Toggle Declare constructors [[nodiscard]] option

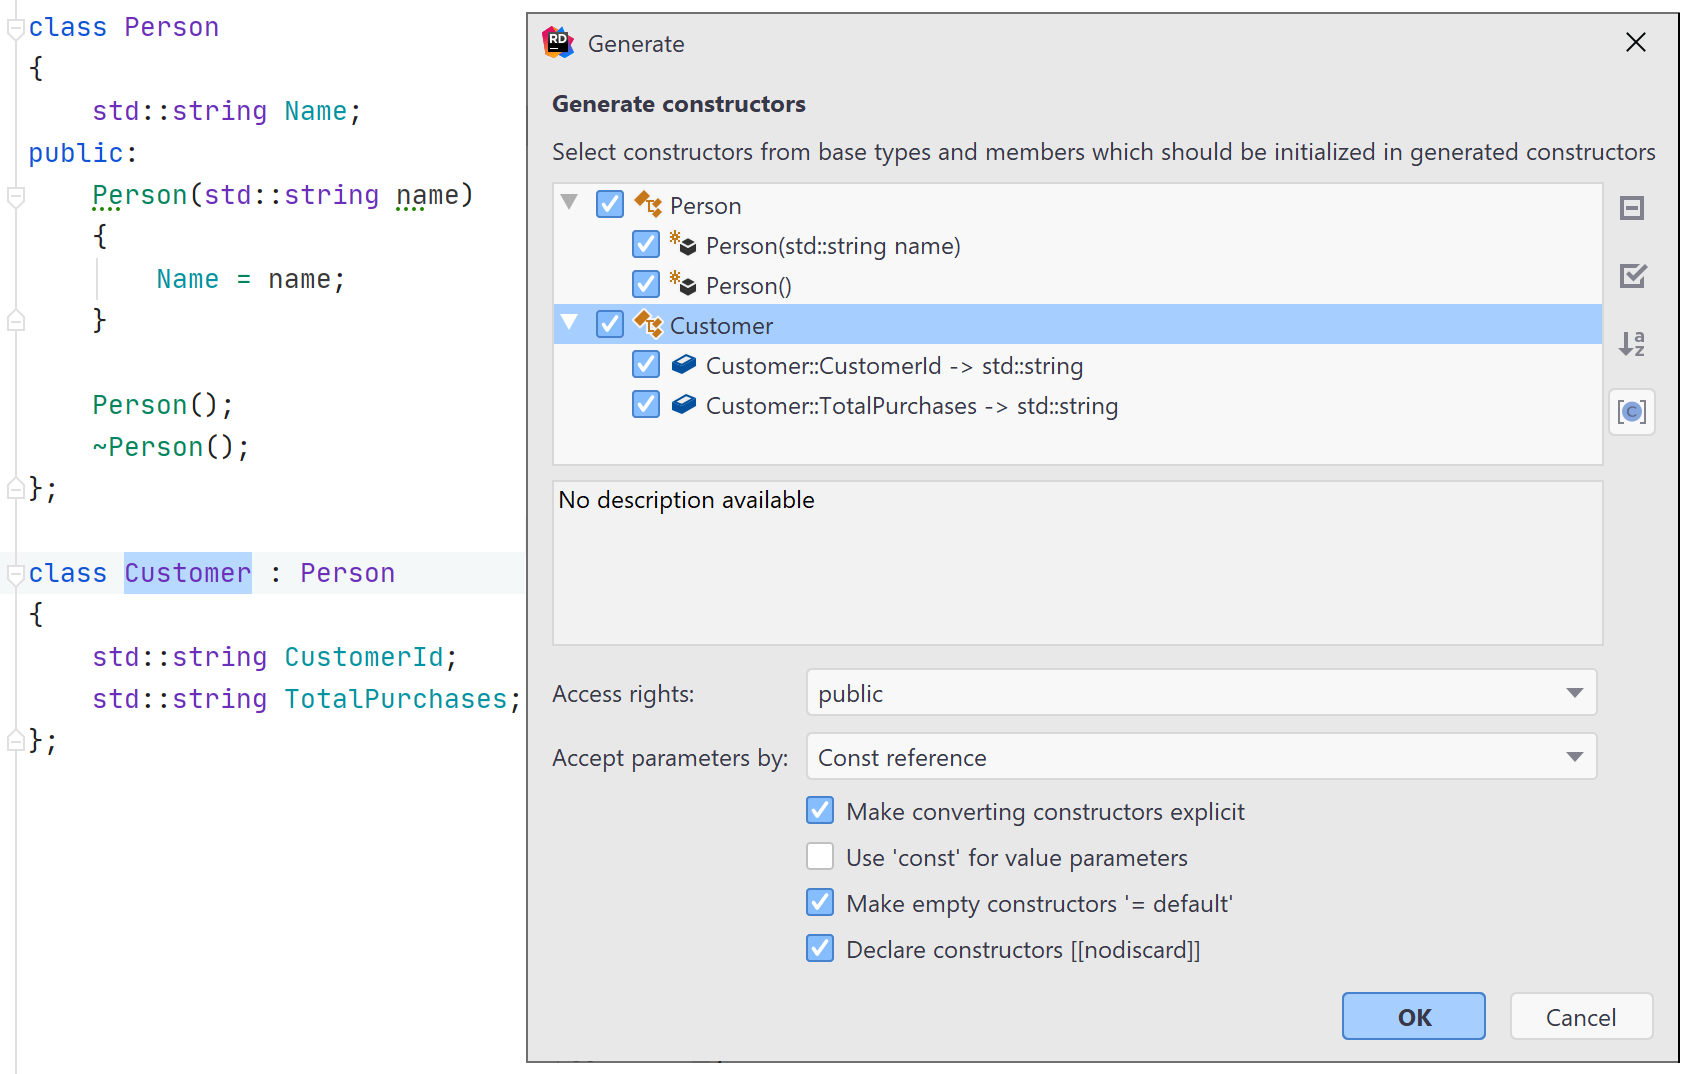pos(819,948)
